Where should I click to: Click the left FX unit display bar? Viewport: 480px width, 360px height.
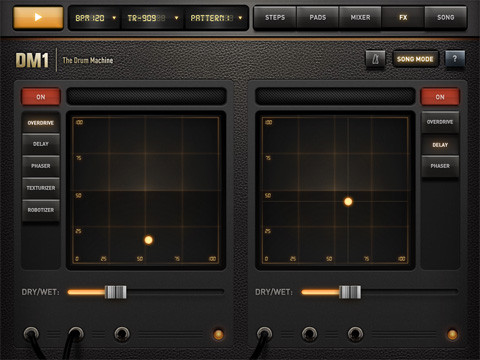[x=146, y=96]
